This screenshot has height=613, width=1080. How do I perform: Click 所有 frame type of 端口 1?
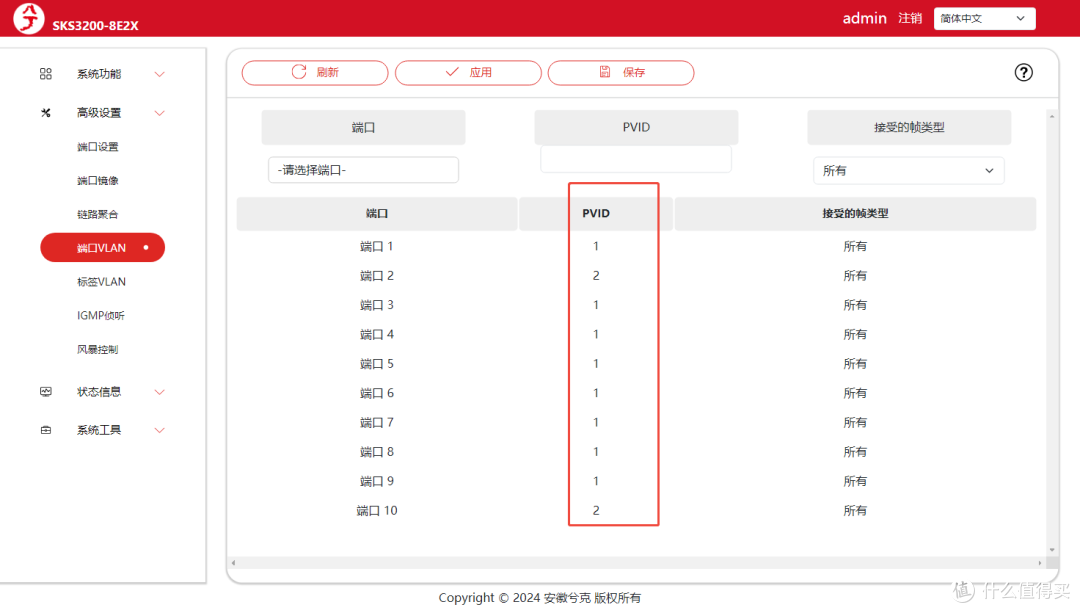(855, 247)
